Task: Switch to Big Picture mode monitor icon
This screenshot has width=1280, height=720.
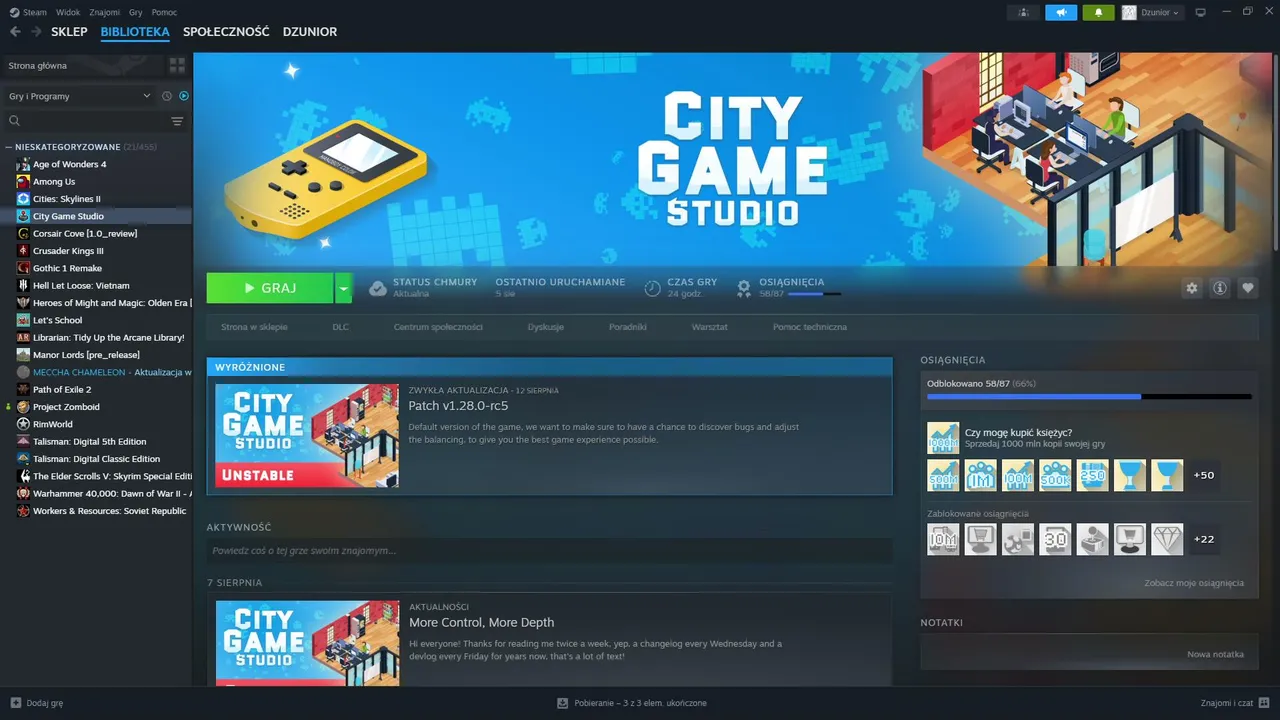Action: point(1201,12)
